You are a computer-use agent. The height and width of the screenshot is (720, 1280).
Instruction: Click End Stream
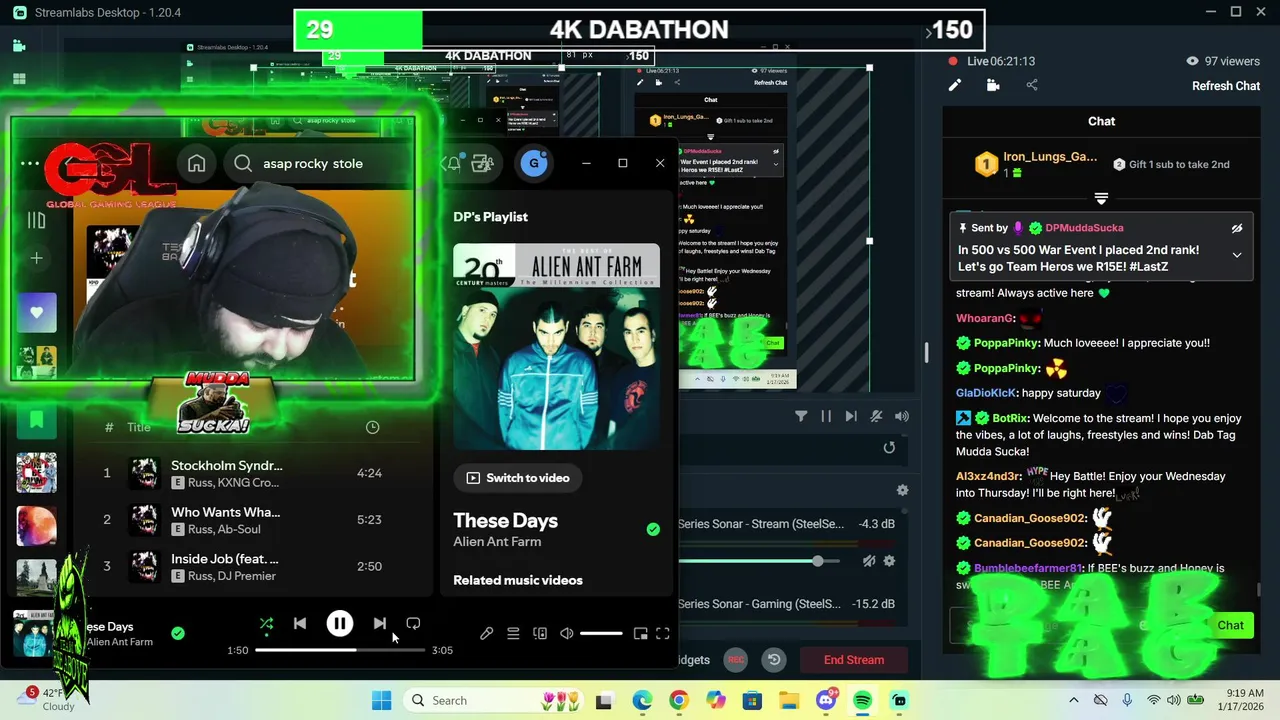tap(854, 660)
